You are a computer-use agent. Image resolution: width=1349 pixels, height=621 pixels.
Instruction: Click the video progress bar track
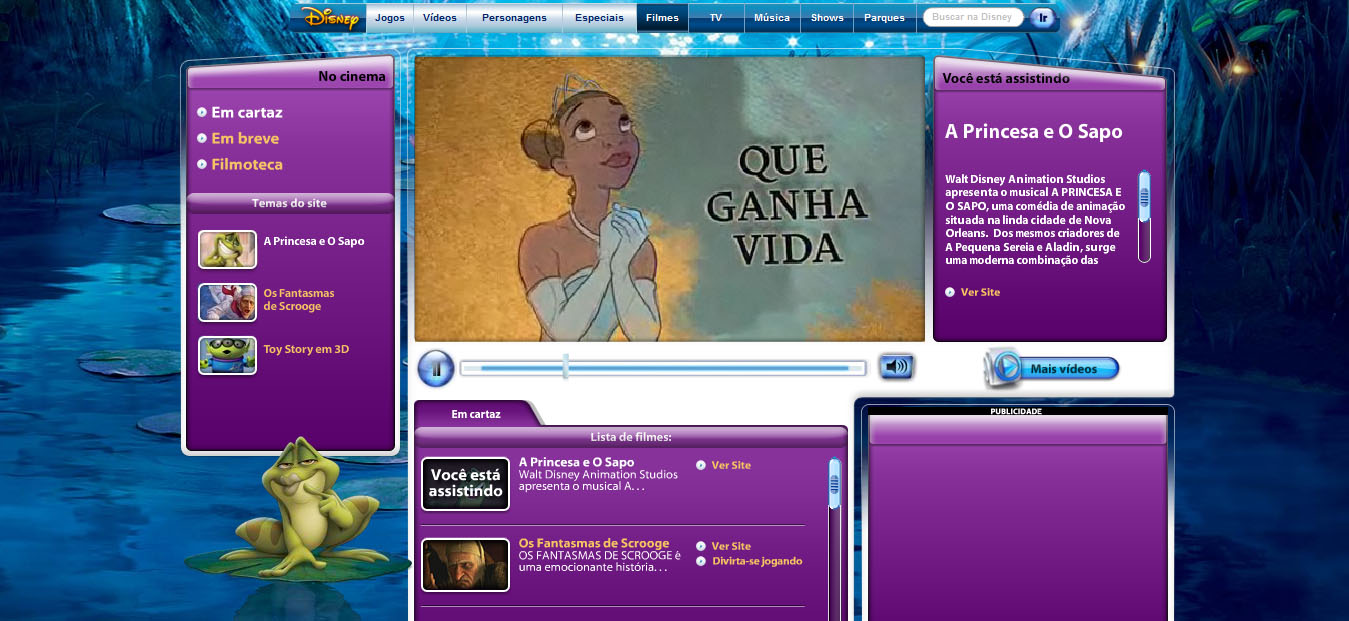tap(662, 368)
